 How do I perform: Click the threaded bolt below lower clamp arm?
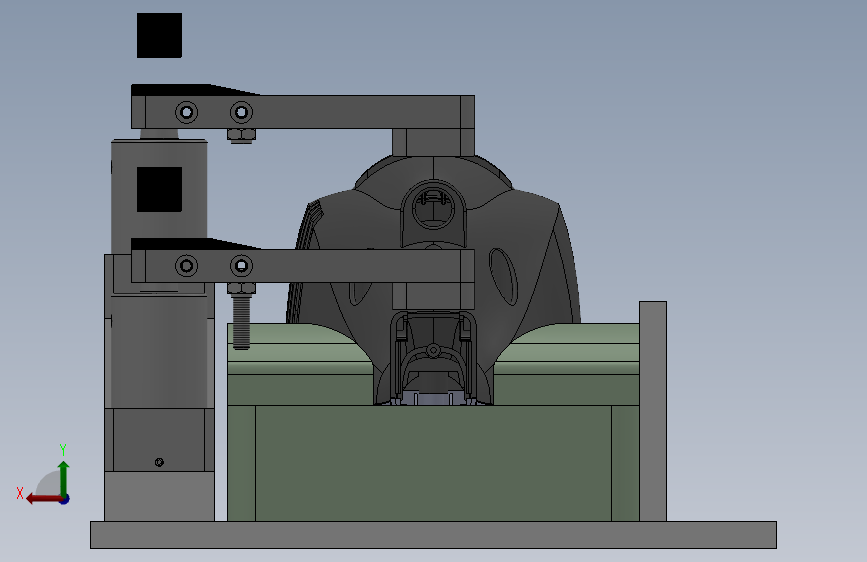pos(241,322)
